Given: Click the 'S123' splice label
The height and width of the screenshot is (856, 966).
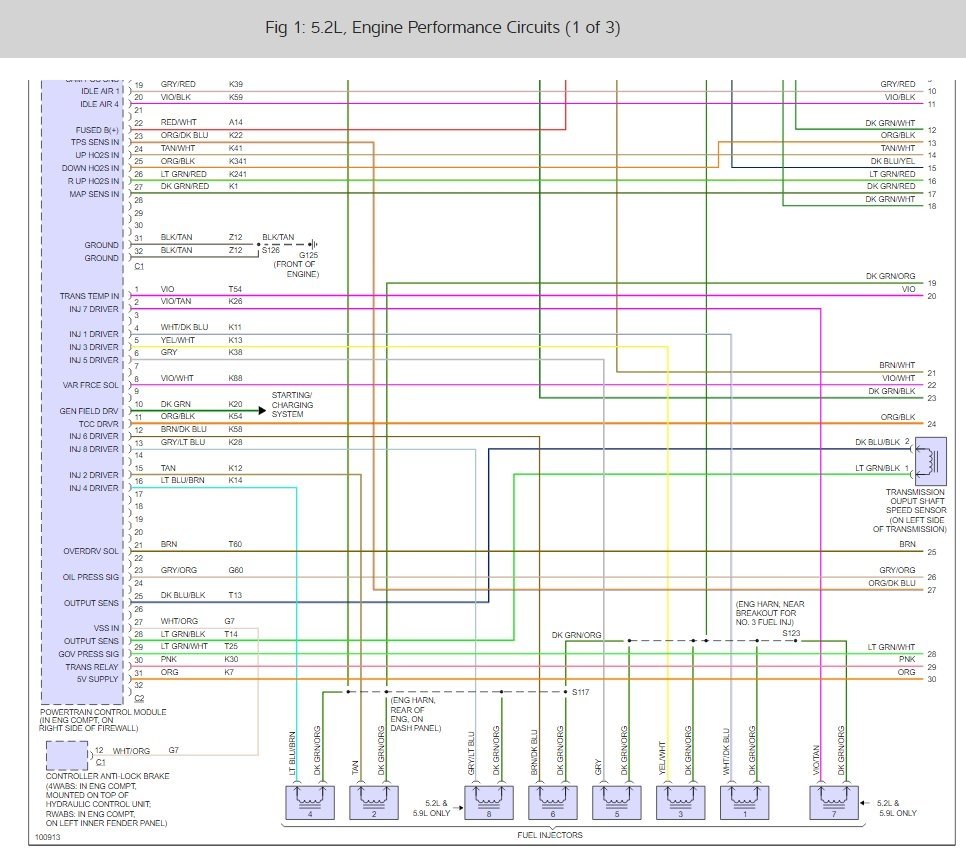Looking at the screenshot, I should pos(791,633).
